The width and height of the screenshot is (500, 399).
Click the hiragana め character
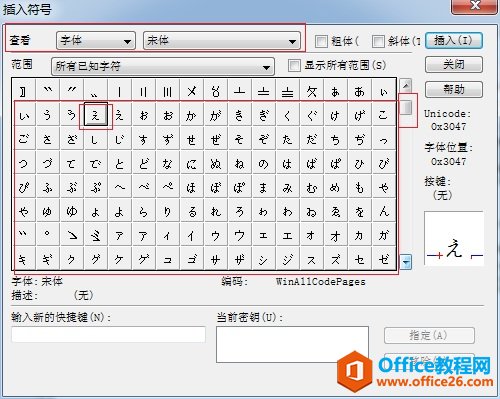(x=335, y=187)
